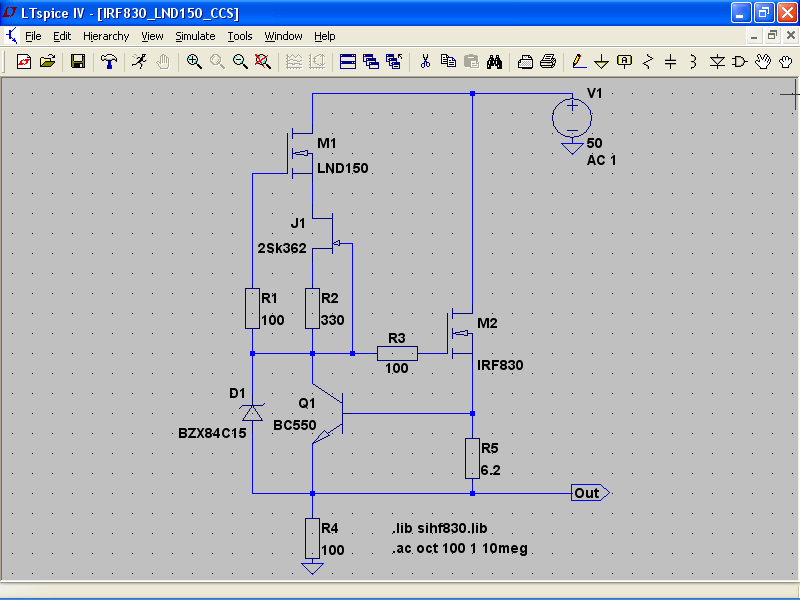Click the V1 voltage source symbol
This screenshot has width=800, height=600.
pos(572,118)
